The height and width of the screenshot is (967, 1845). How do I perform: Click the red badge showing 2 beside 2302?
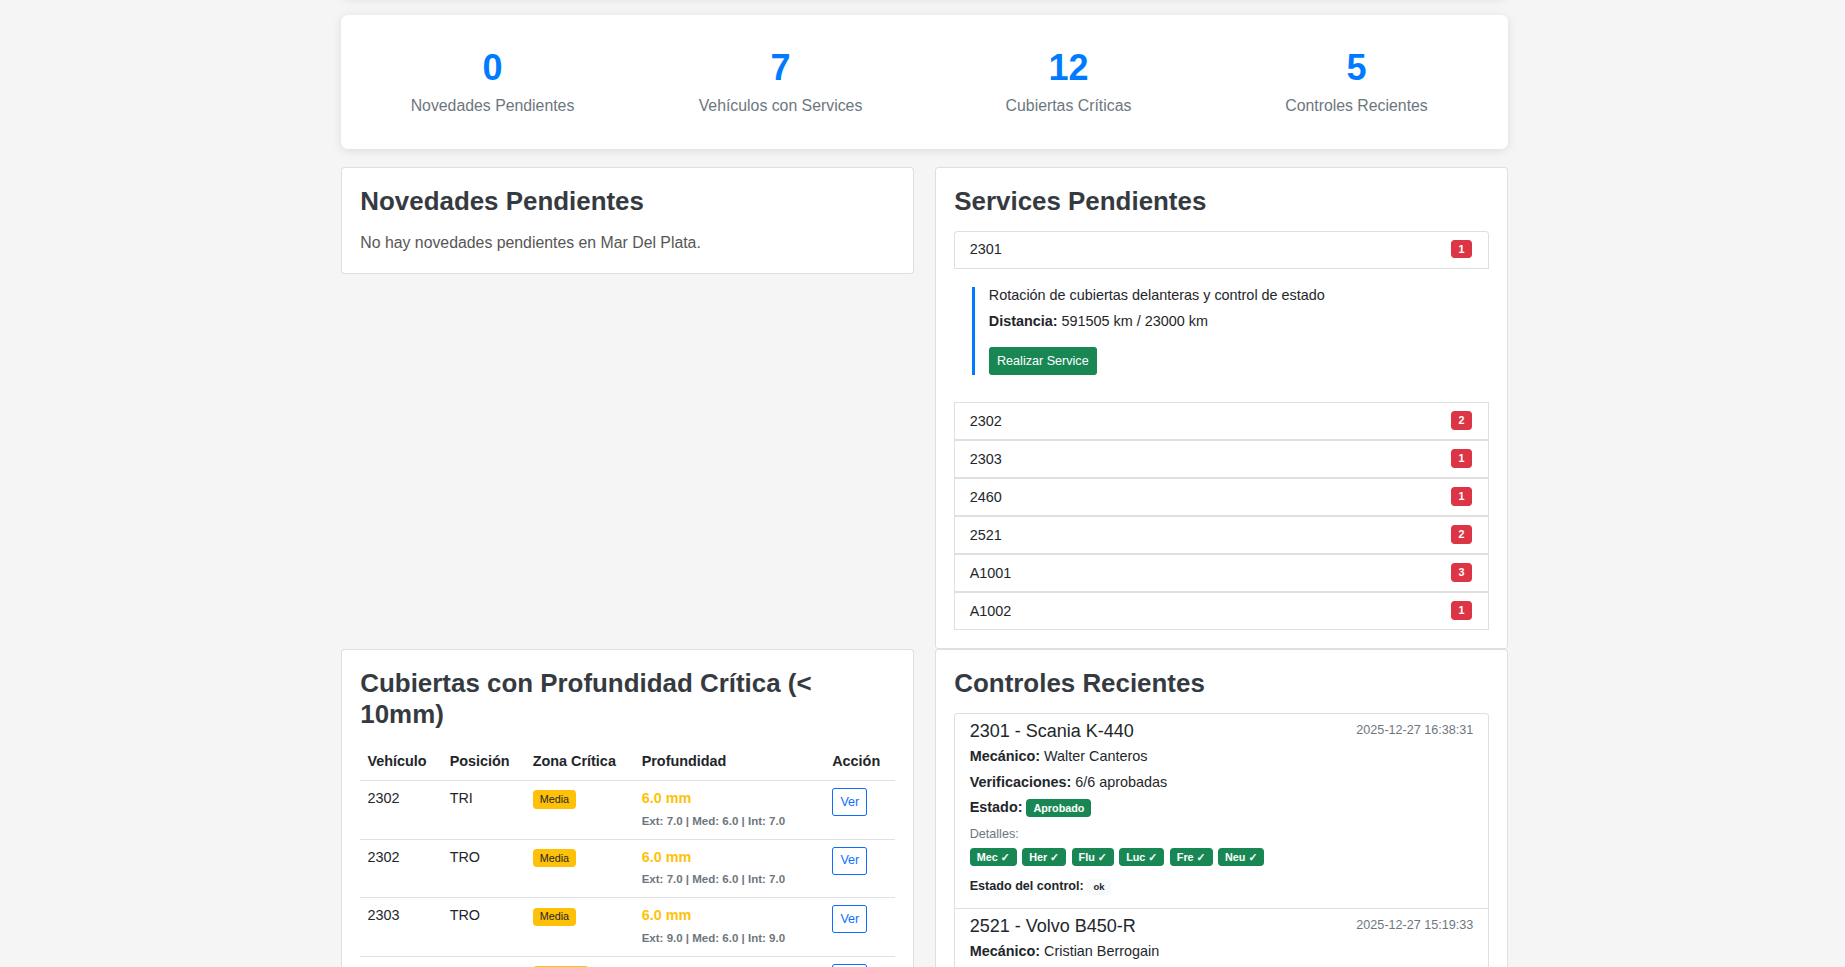[x=1461, y=421]
